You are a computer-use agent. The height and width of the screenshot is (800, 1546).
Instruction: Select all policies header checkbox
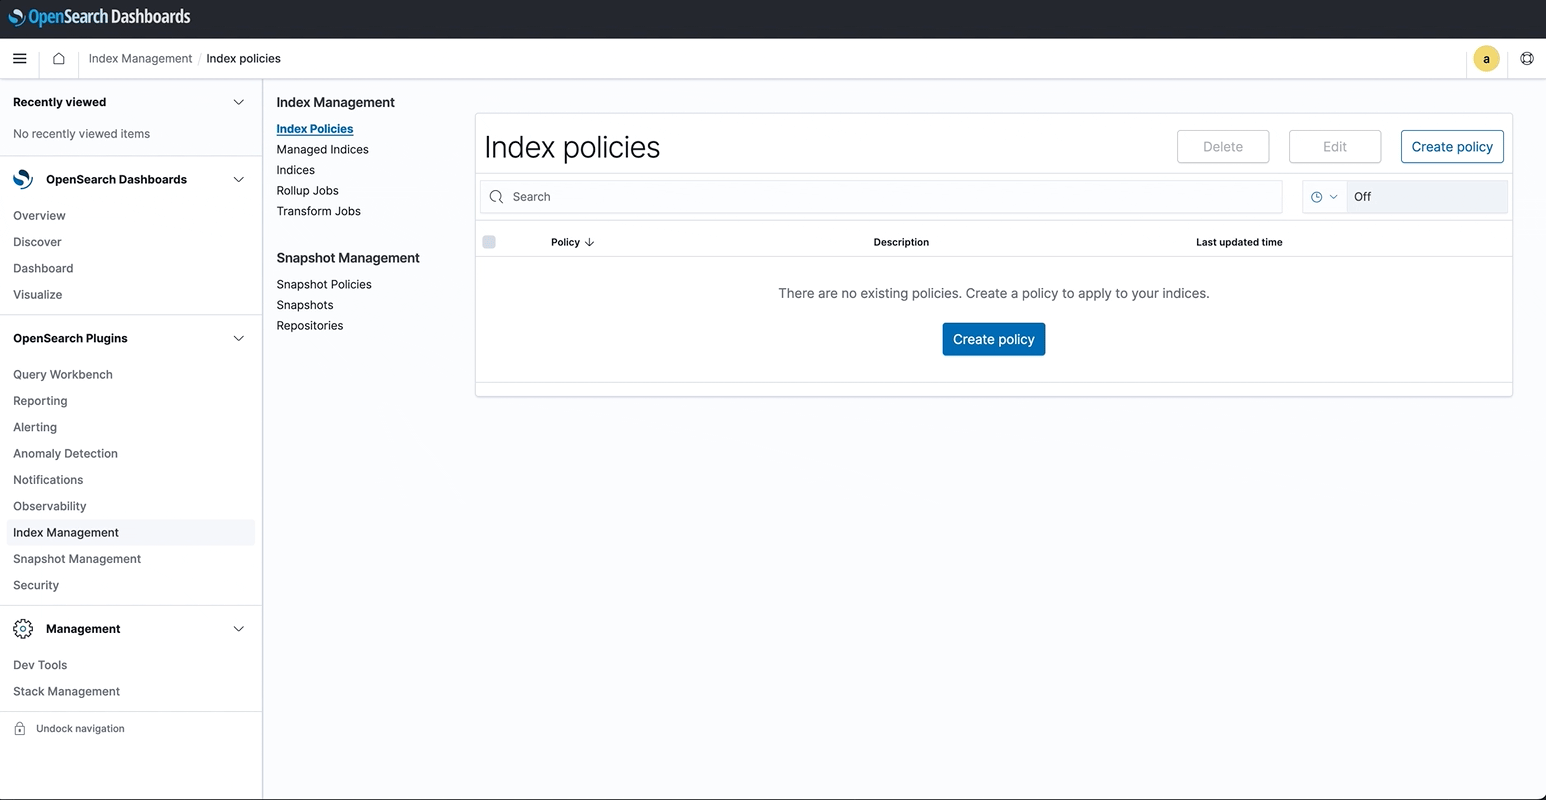tap(489, 242)
